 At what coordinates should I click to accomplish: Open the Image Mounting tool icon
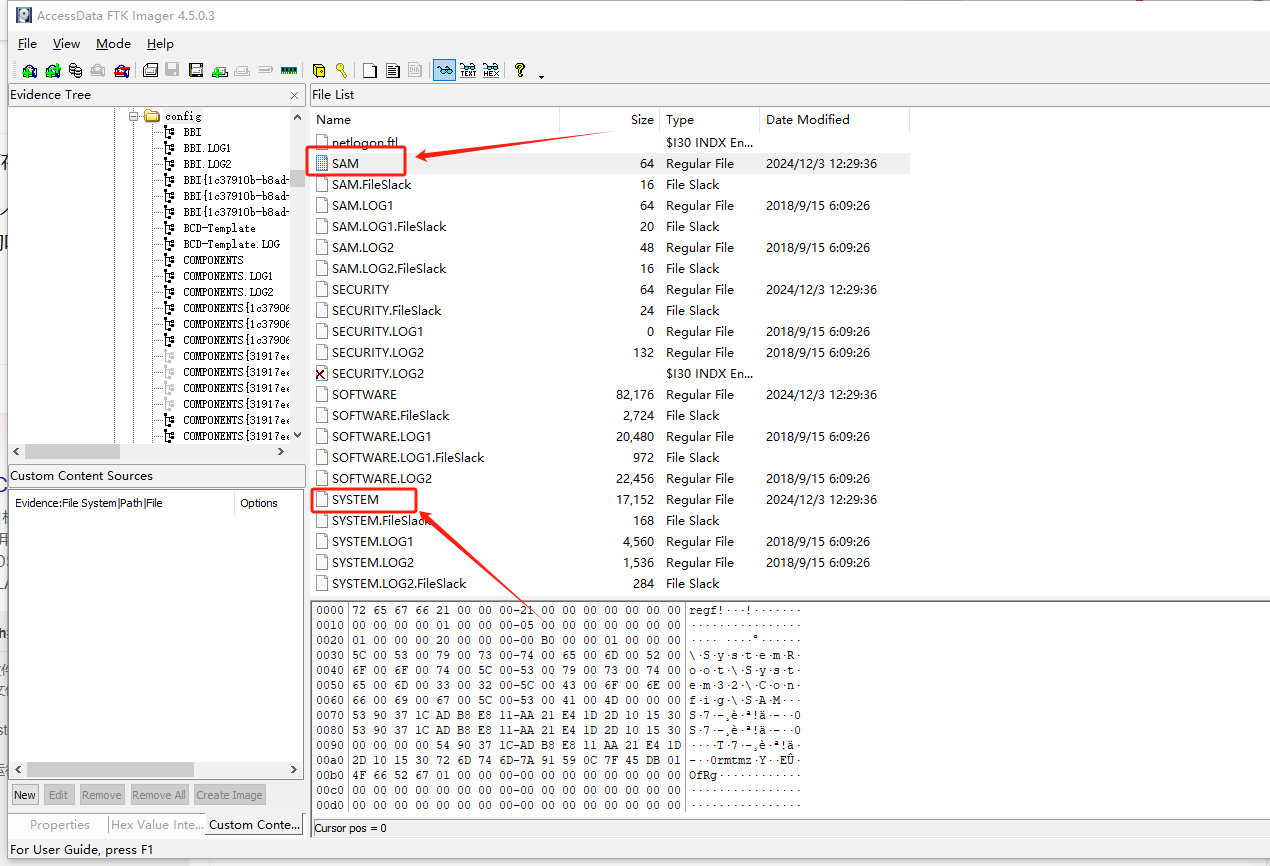tap(75, 70)
